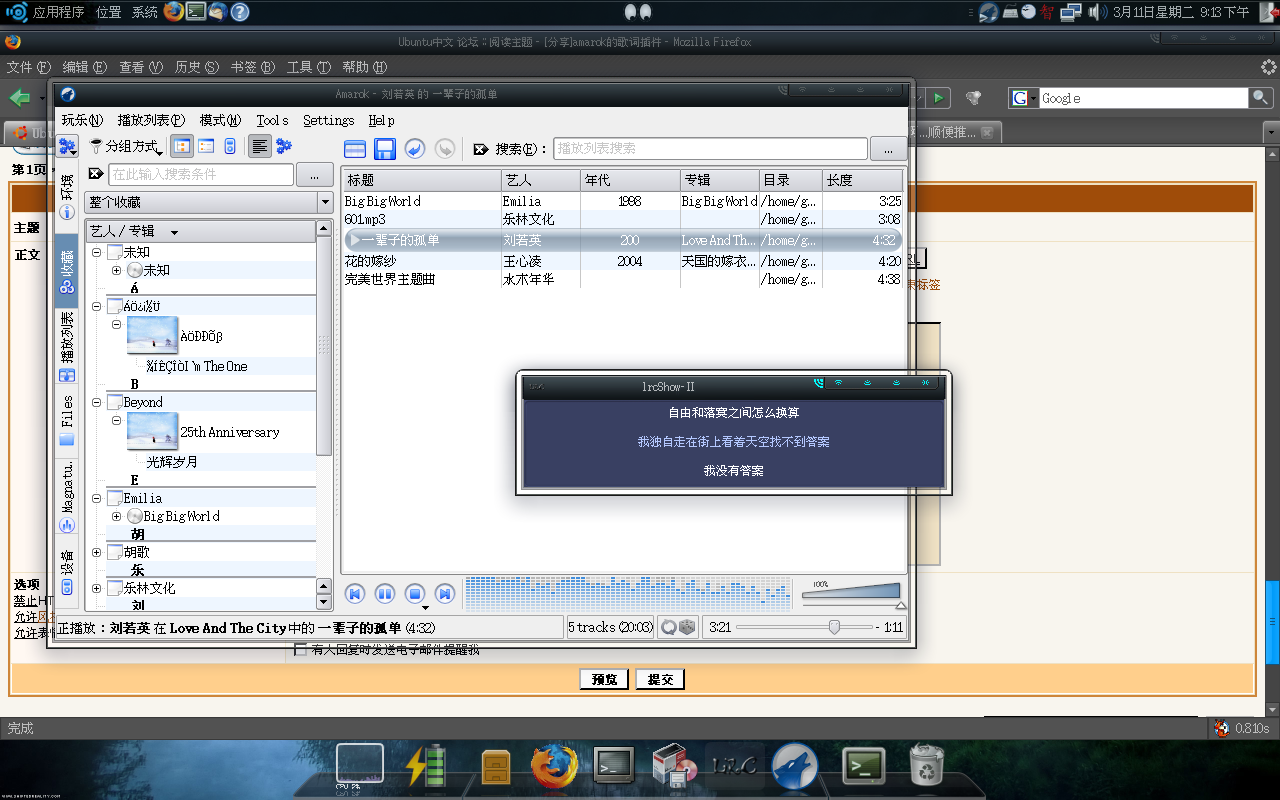
Task: Skip to the previous track
Action: tap(354, 594)
